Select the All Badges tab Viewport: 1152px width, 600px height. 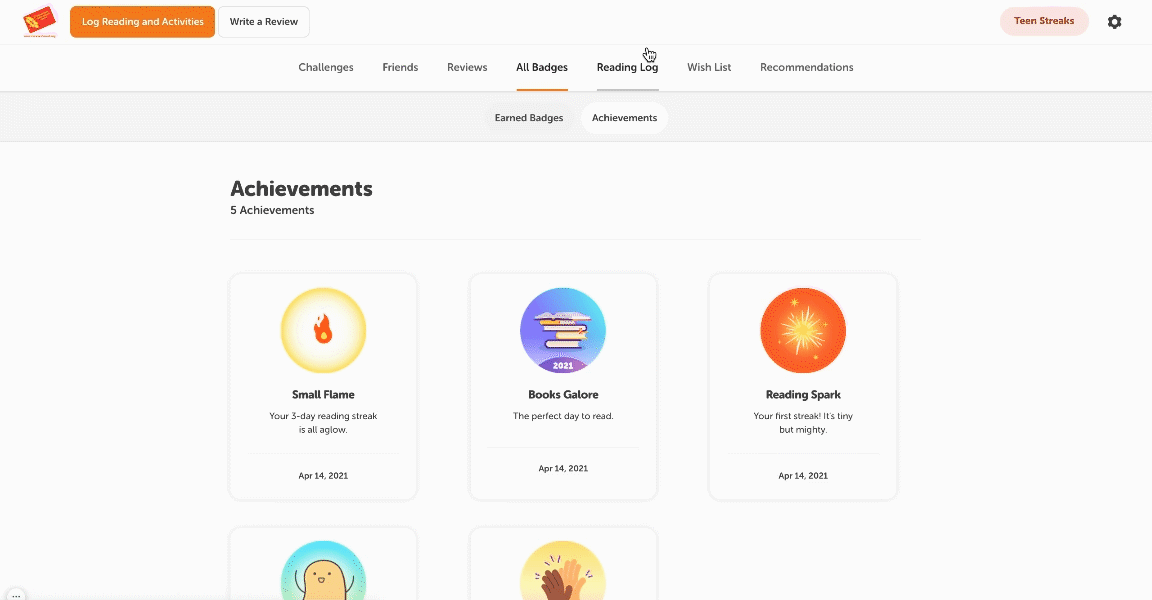tap(542, 68)
